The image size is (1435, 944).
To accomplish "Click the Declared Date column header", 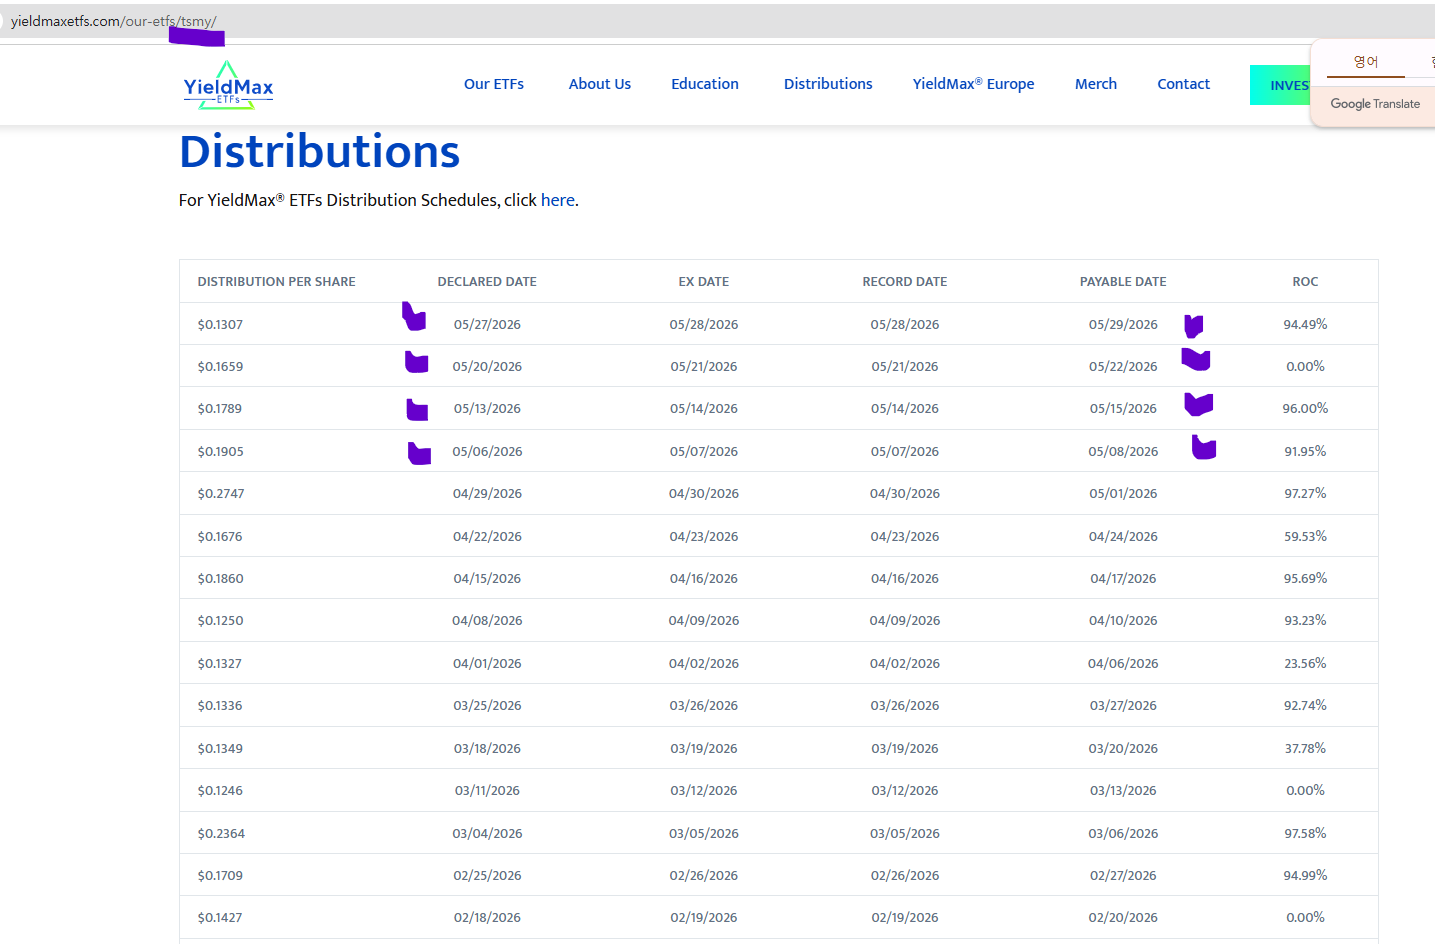I will click(x=487, y=282).
